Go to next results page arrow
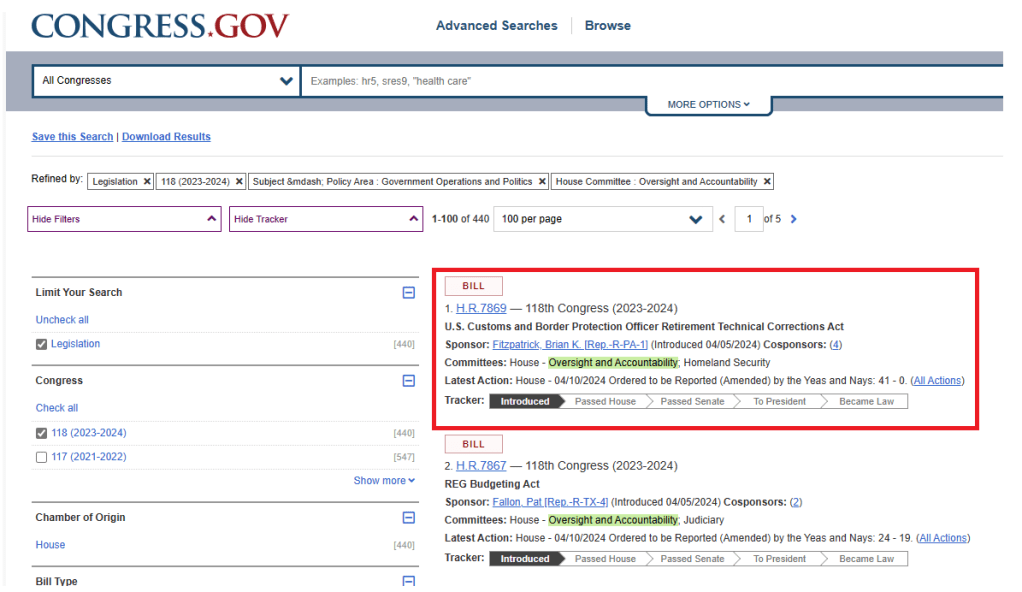 click(794, 219)
